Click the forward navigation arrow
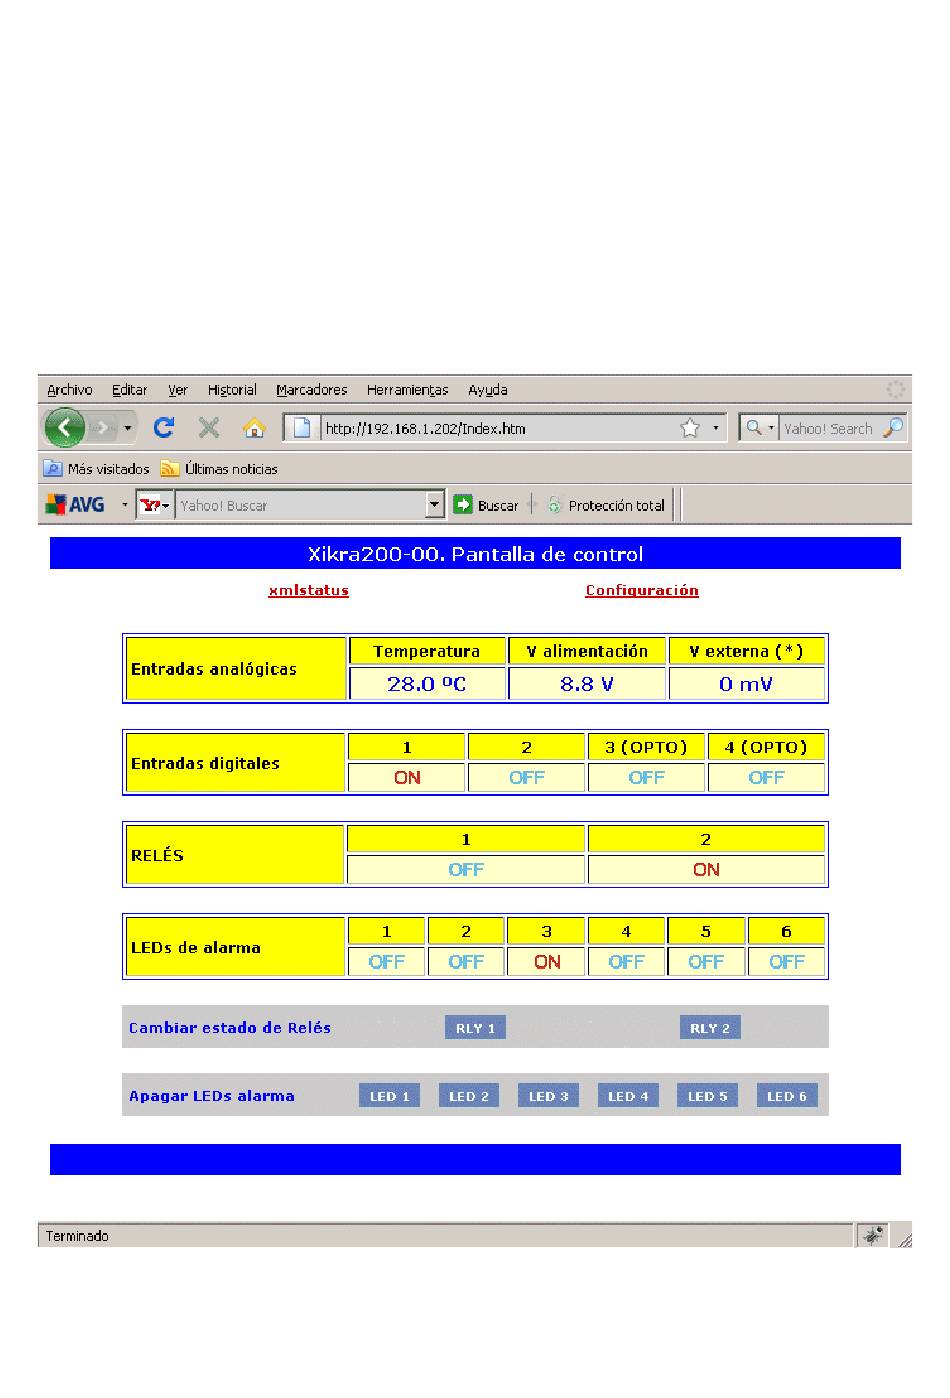Viewport: 950px width, 1398px height. pos(102,428)
